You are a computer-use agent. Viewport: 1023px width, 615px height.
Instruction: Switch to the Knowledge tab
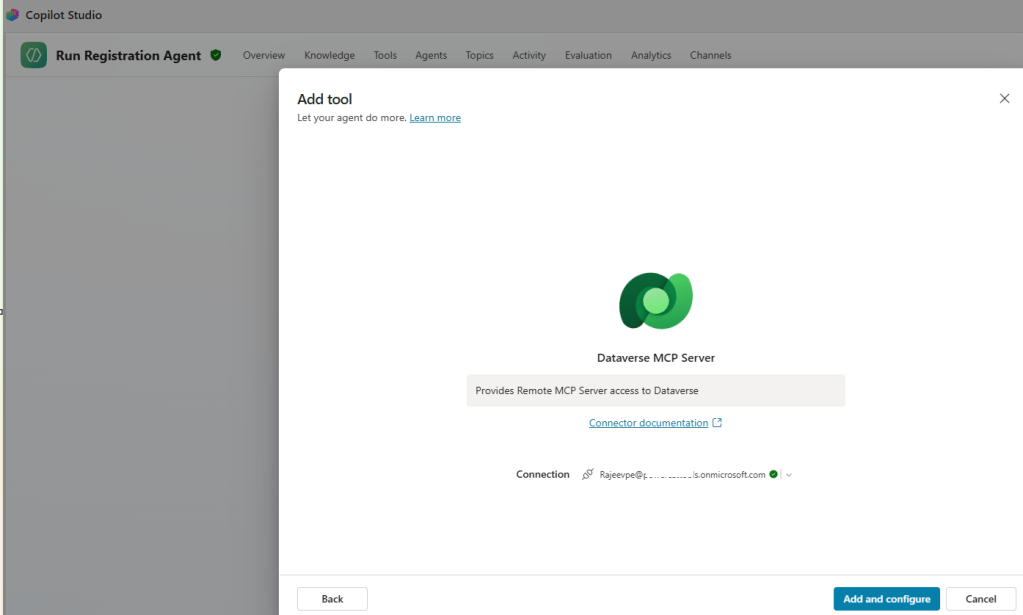pyautogui.click(x=329, y=56)
